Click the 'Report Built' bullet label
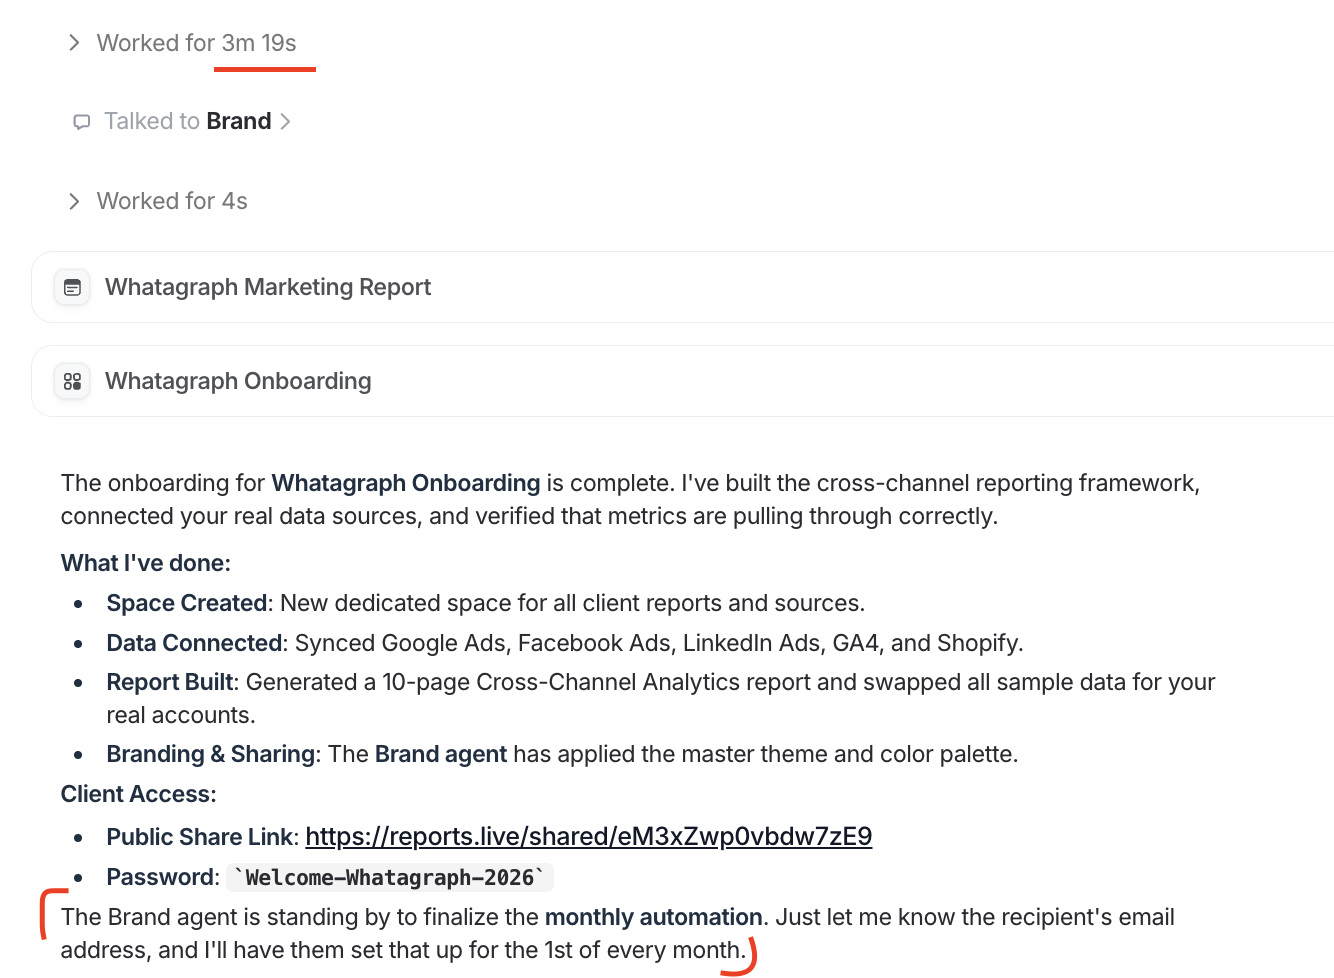The image size is (1334, 978). click(171, 682)
